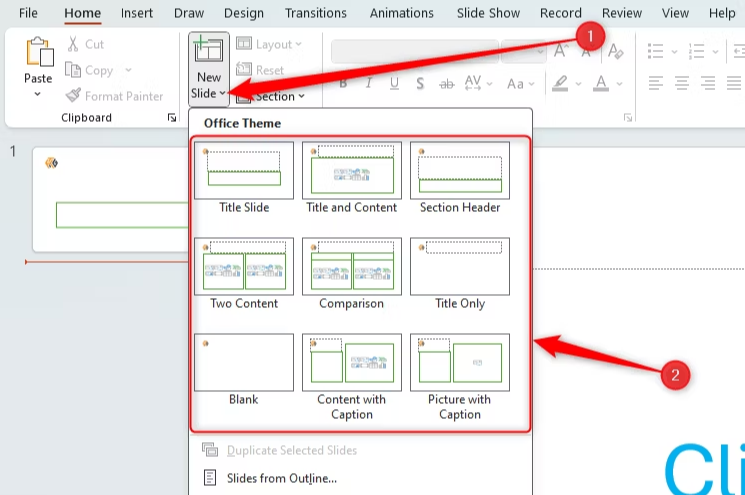Screen dimensions: 745x495
Task: Open the Layout dropdown
Action: pyautogui.click(x=269, y=44)
